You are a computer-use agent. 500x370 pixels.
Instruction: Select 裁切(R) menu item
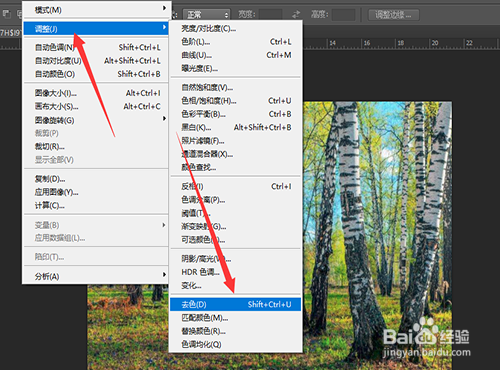pos(96,147)
